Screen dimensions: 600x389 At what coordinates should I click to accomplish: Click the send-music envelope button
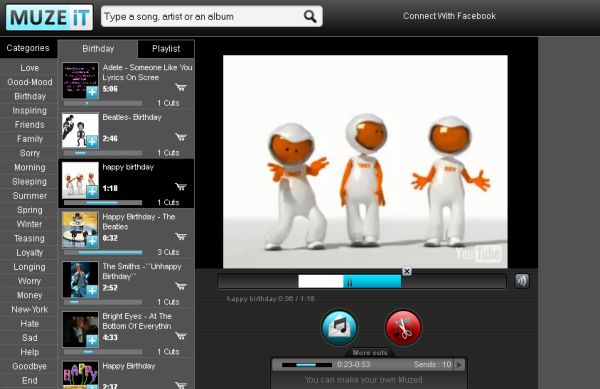[x=339, y=328]
